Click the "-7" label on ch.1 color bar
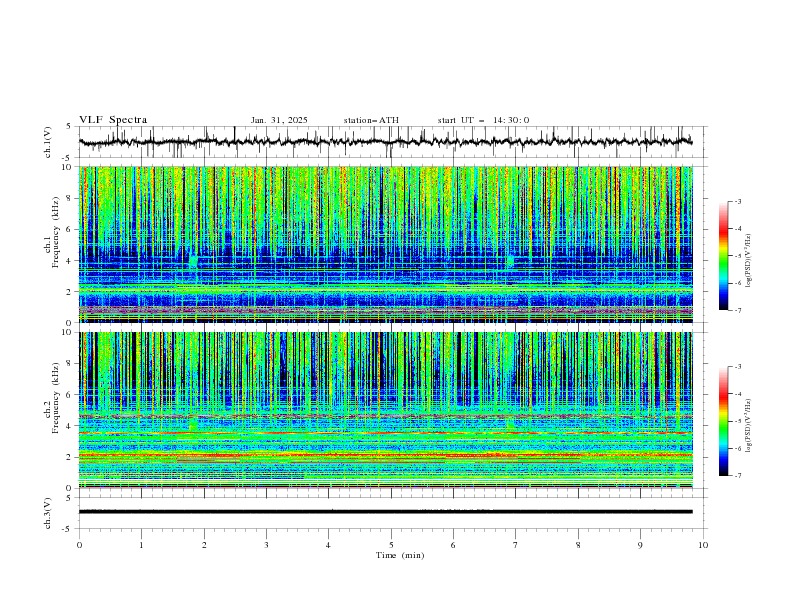The width and height of the screenshot is (792, 612). [737, 310]
